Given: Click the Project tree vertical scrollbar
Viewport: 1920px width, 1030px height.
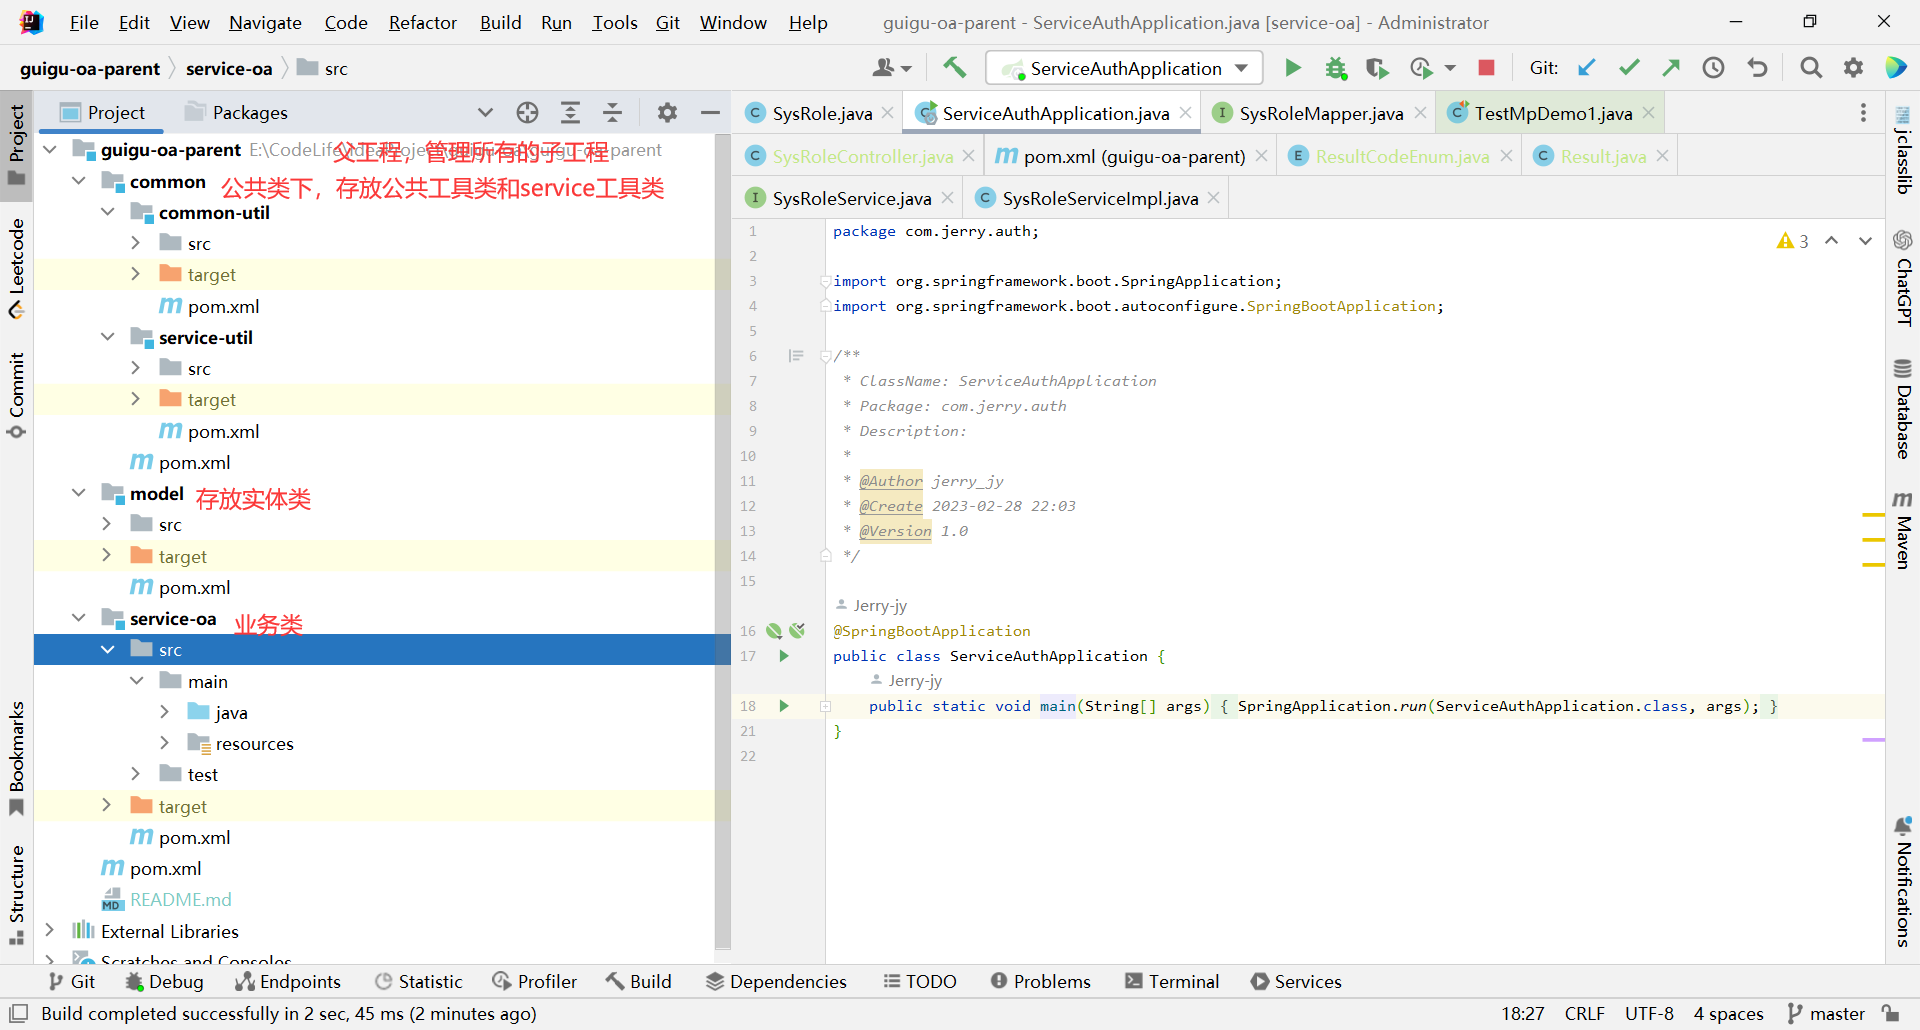Looking at the screenshot, I should [x=723, y=540].
